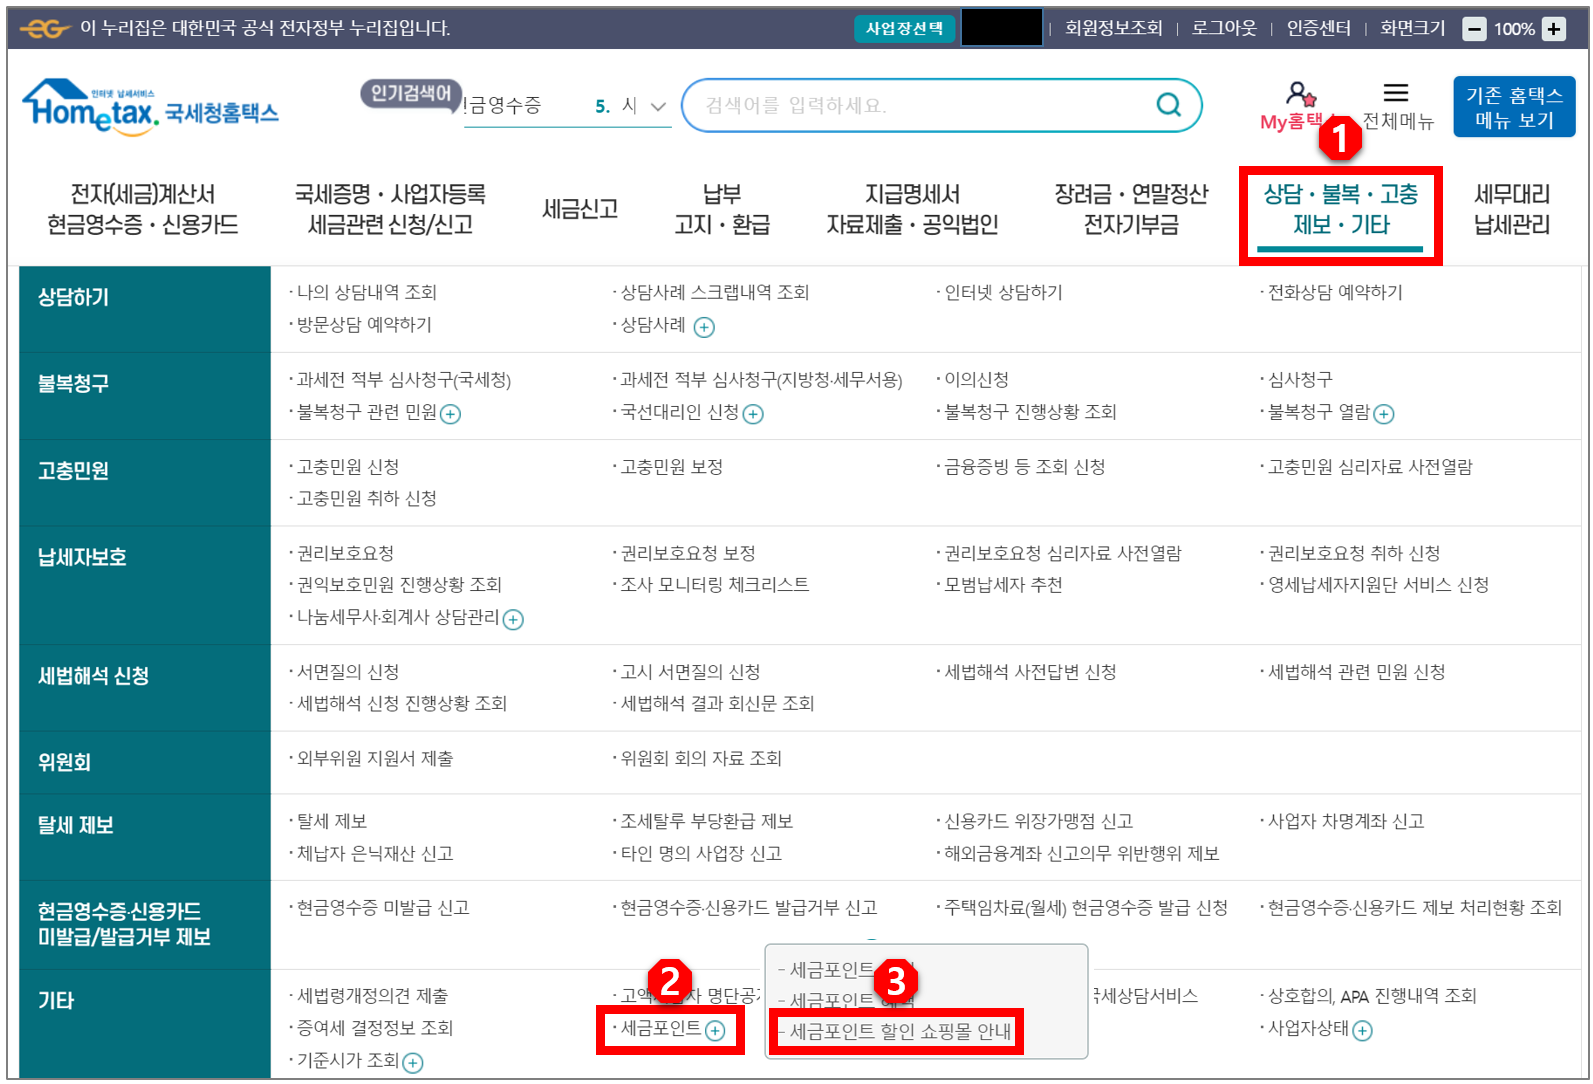
Task: Click 고충민원 취하 신청
Action: click(367, 498)
